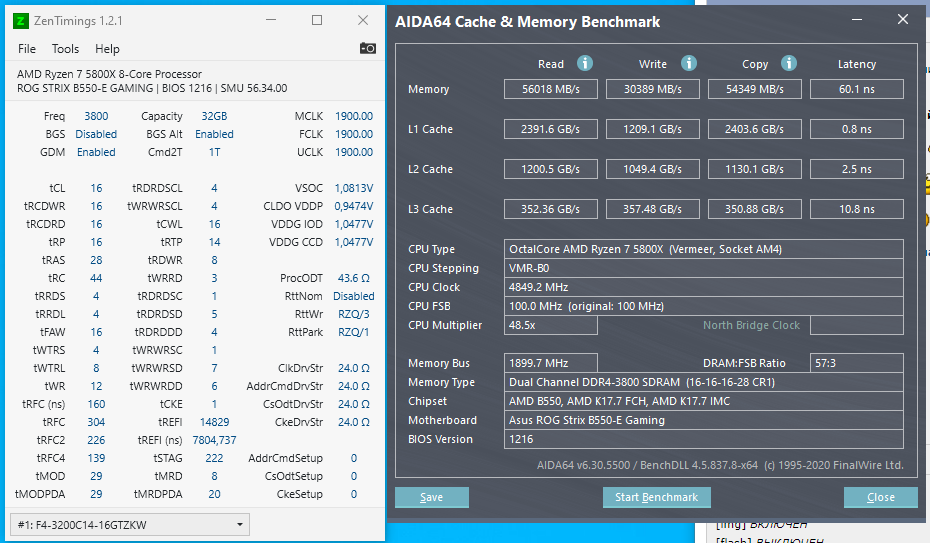Click L3 Cache Read value 352.36 GB/s
The height and width of the screenshot is (543, 930).
[x=551, y=209]
